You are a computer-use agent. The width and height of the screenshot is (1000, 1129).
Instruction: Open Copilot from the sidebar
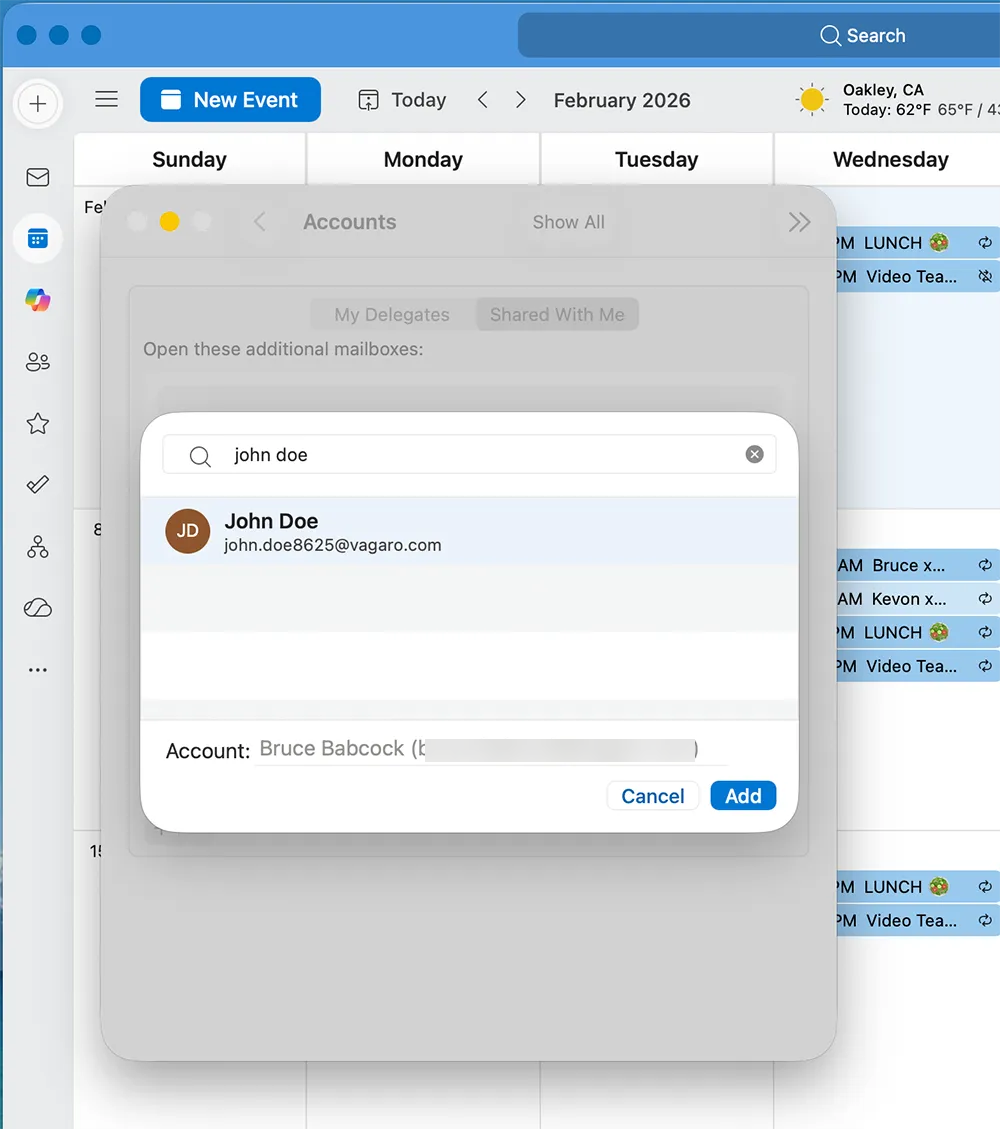coord(37,299)
